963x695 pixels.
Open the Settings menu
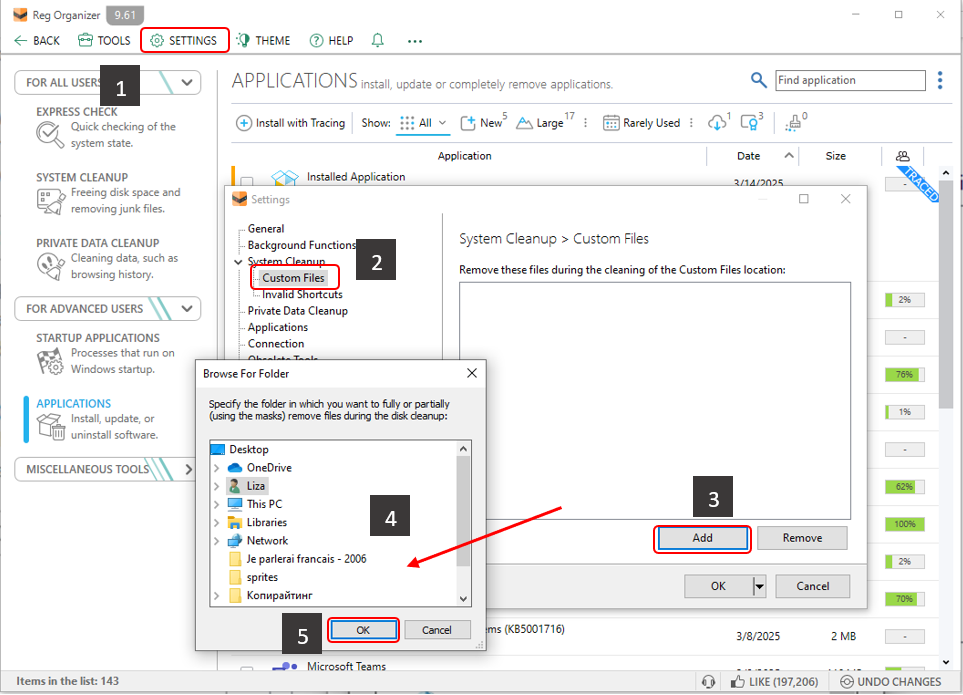coord(184,41)
